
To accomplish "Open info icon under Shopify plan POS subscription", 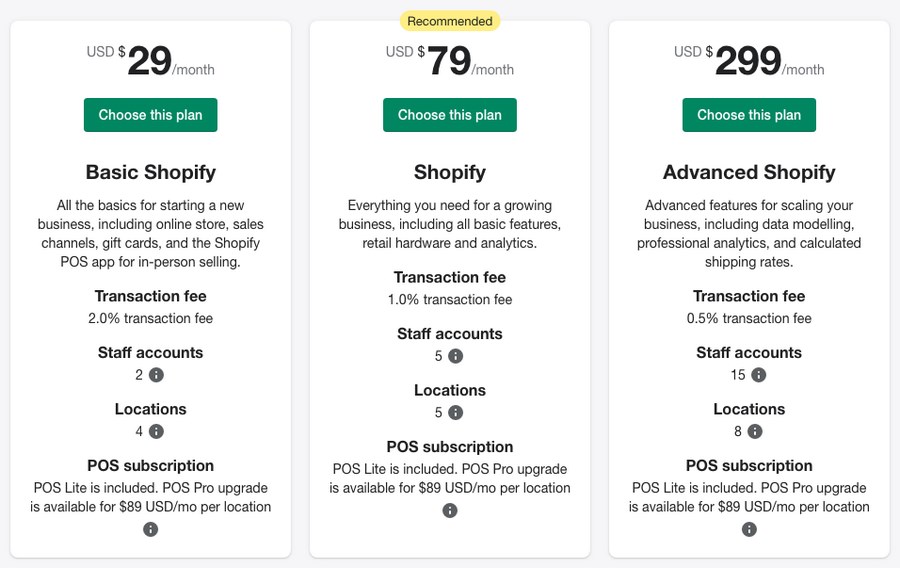I will click(x=450, y=510).
